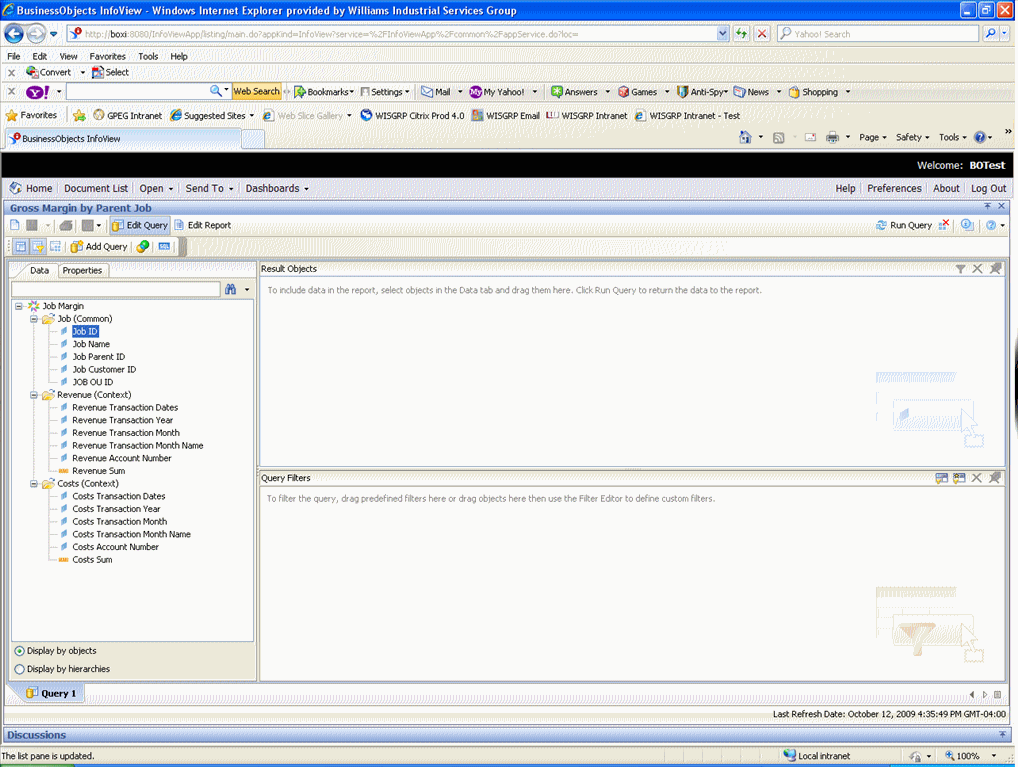This screenshot has height=767, width=1018.
Task: Select the Job ID object
Action: click(x=85, y=331)
